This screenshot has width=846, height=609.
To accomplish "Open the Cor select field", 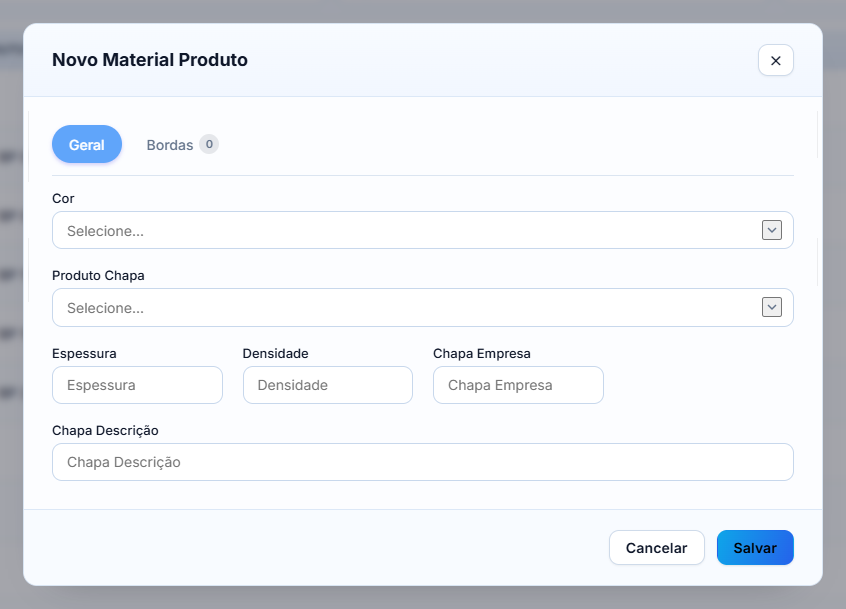I will (422, 230).
